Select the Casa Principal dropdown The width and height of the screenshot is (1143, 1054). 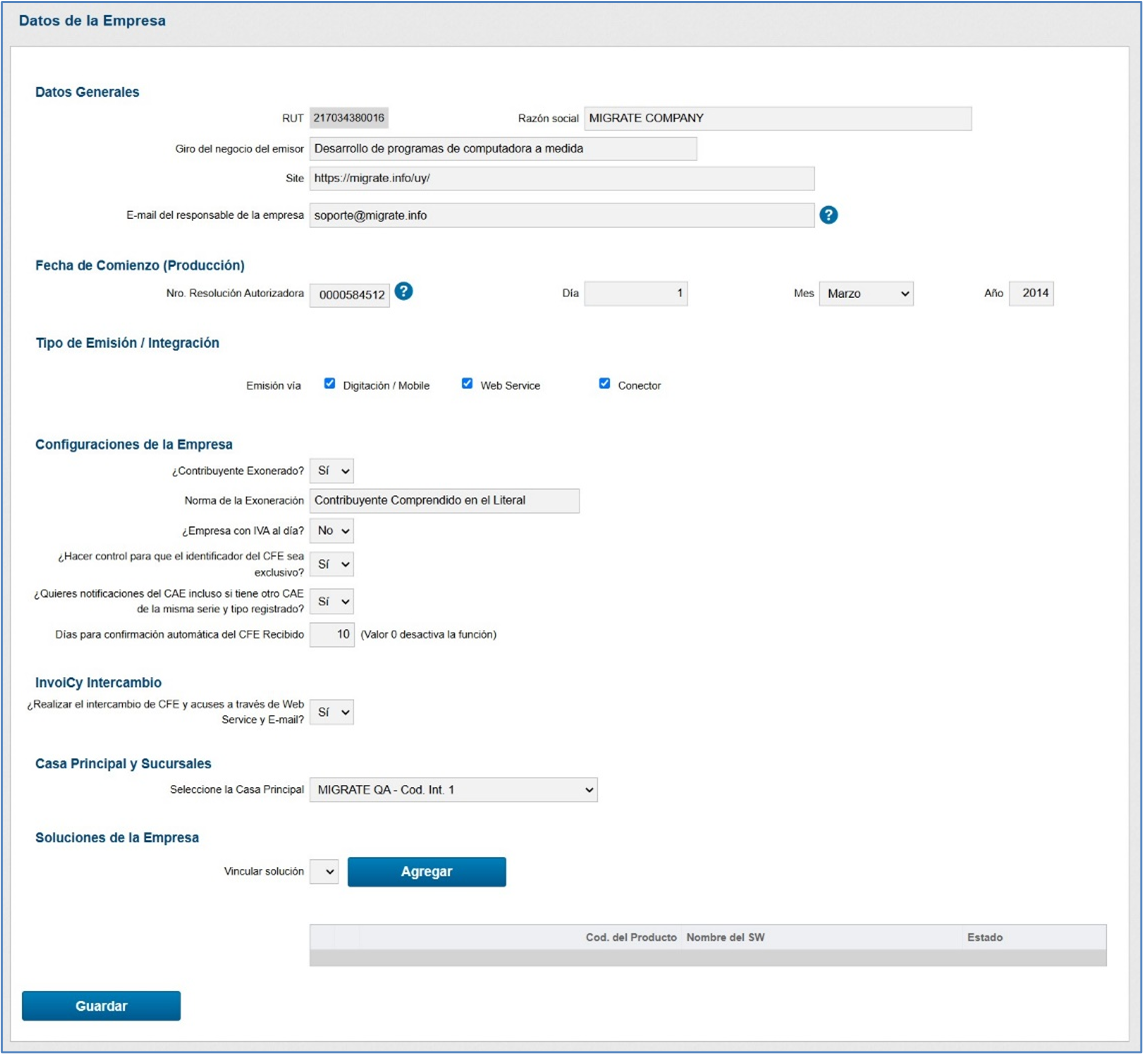[x=453, y=790]
